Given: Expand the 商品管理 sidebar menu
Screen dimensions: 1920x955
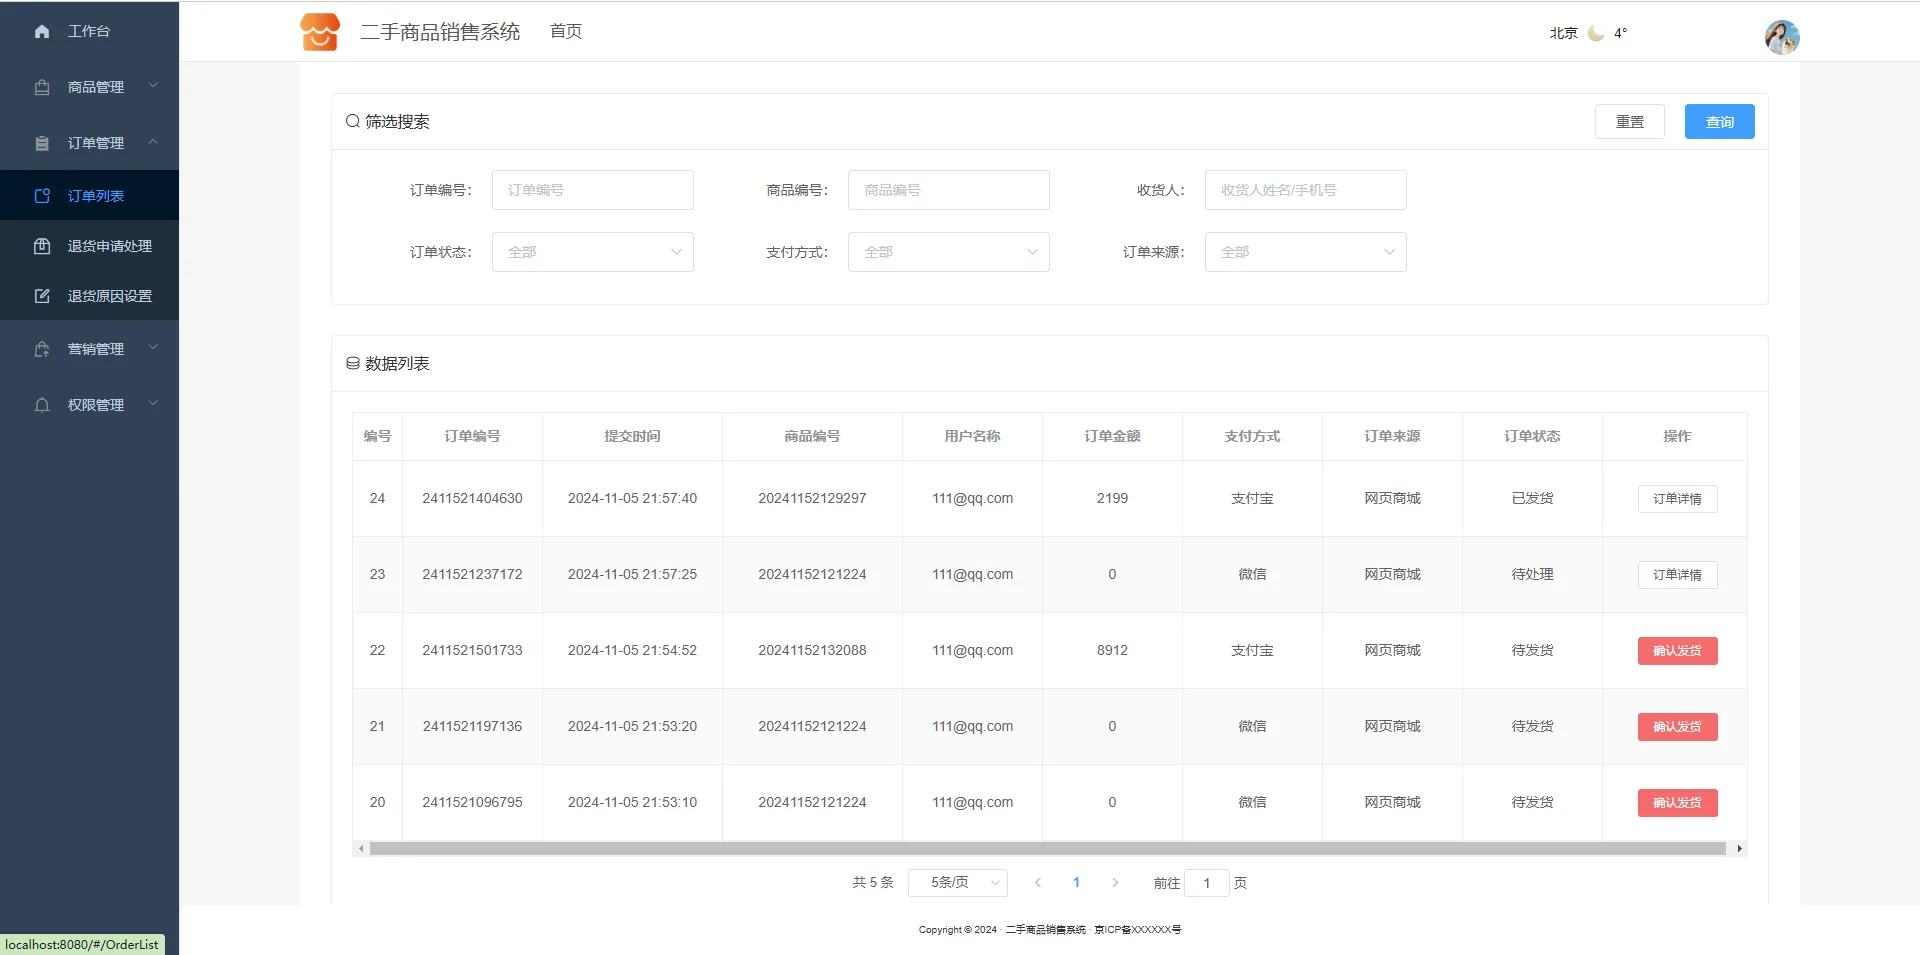Looking at the screenshot, I should (x=96, y=87).
